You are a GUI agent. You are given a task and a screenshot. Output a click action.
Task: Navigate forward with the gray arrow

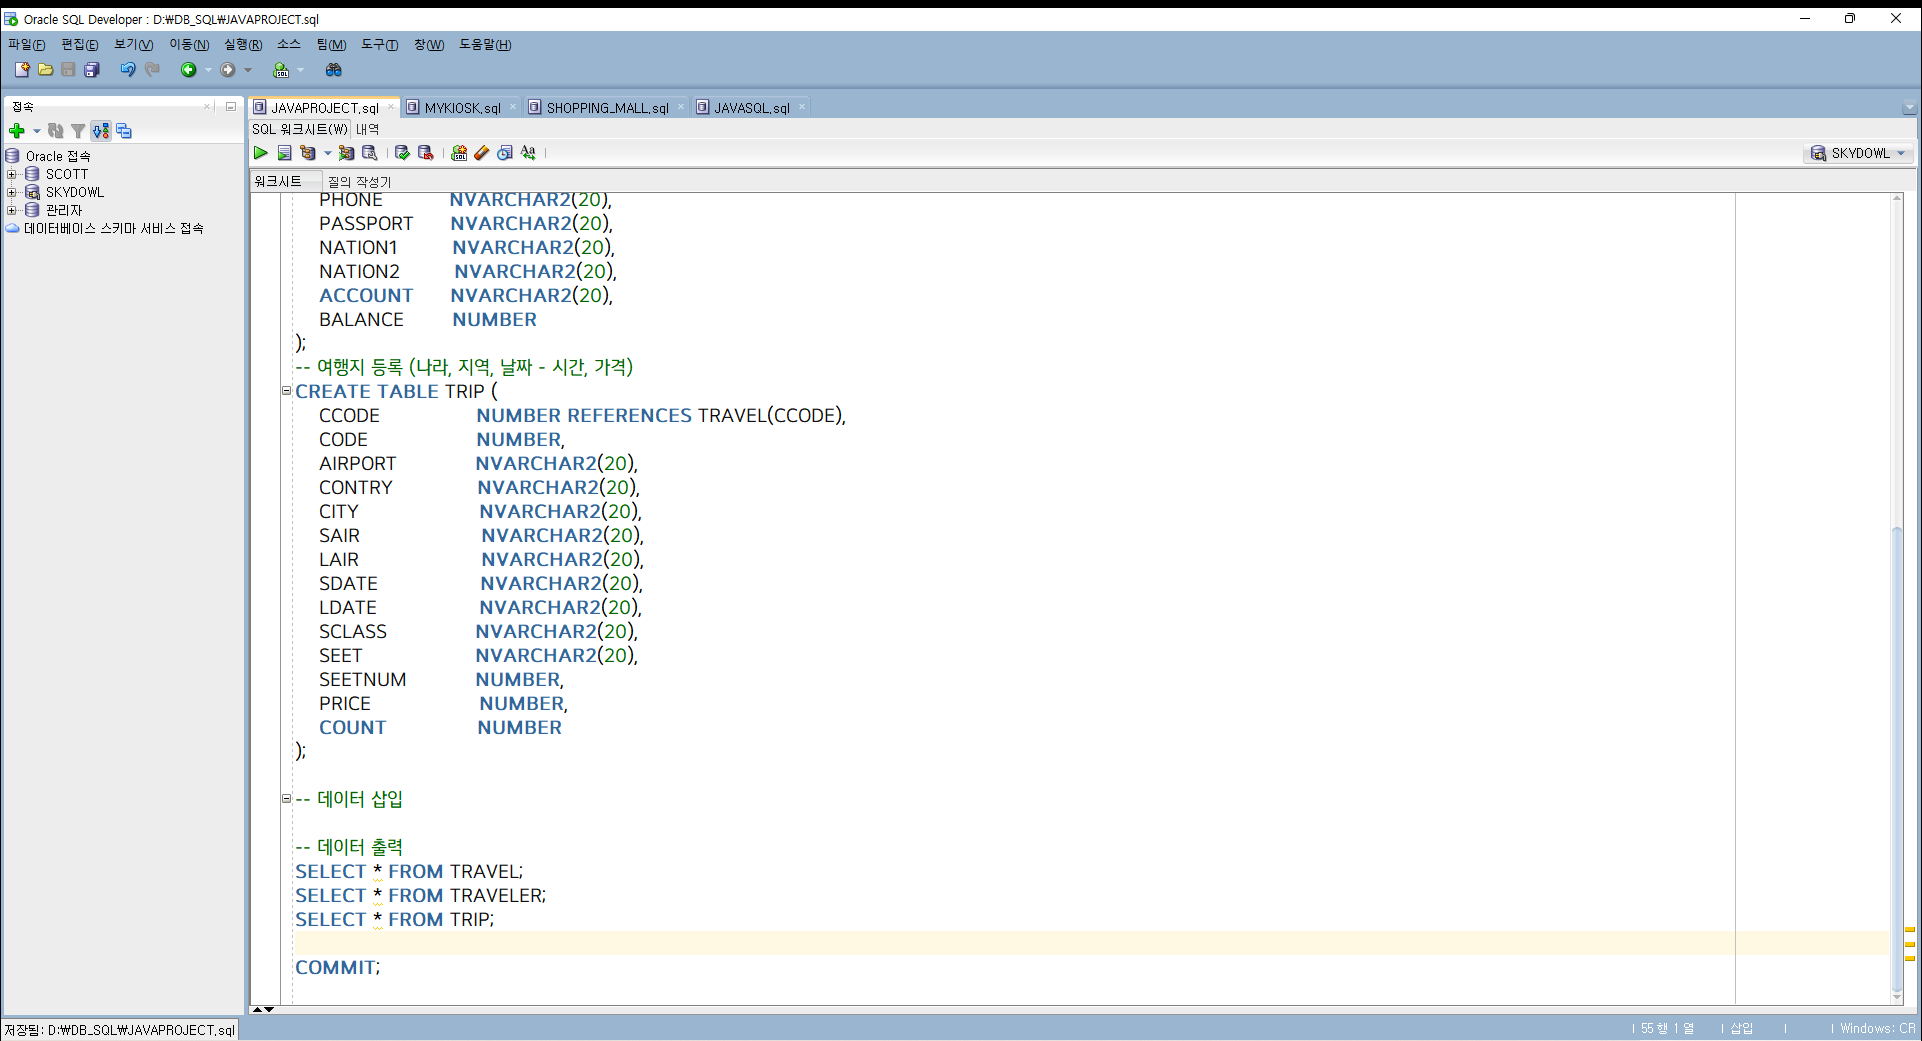(x=228, y=70)
